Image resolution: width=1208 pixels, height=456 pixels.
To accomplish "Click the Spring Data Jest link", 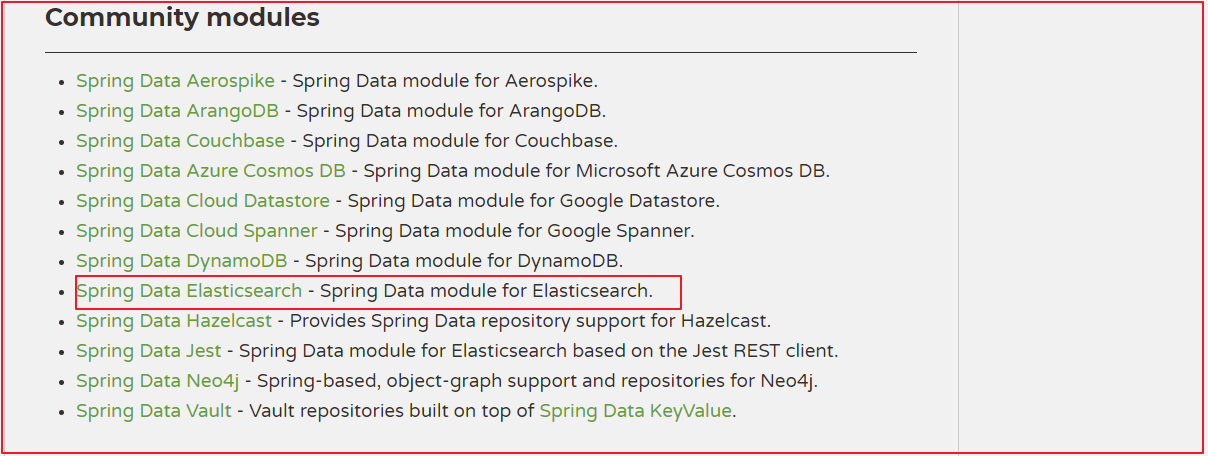I will tap(149, 351).
